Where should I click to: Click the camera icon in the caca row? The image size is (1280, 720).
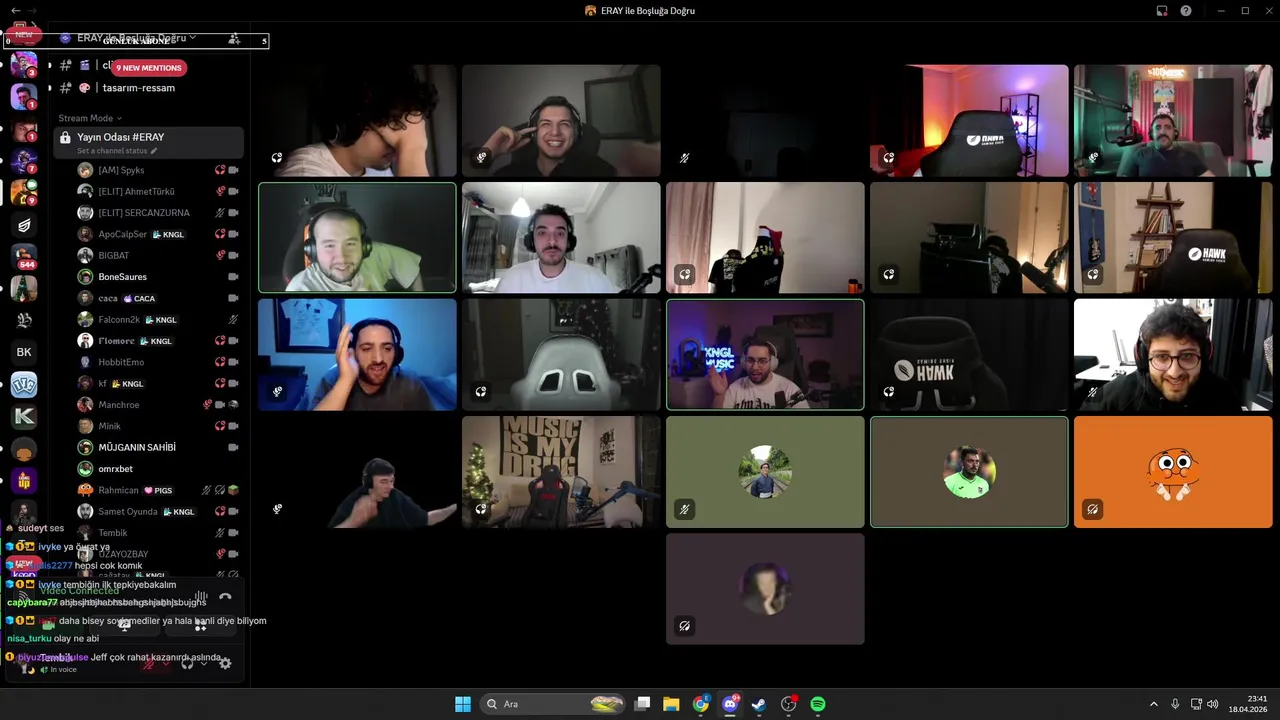[233, 298]
